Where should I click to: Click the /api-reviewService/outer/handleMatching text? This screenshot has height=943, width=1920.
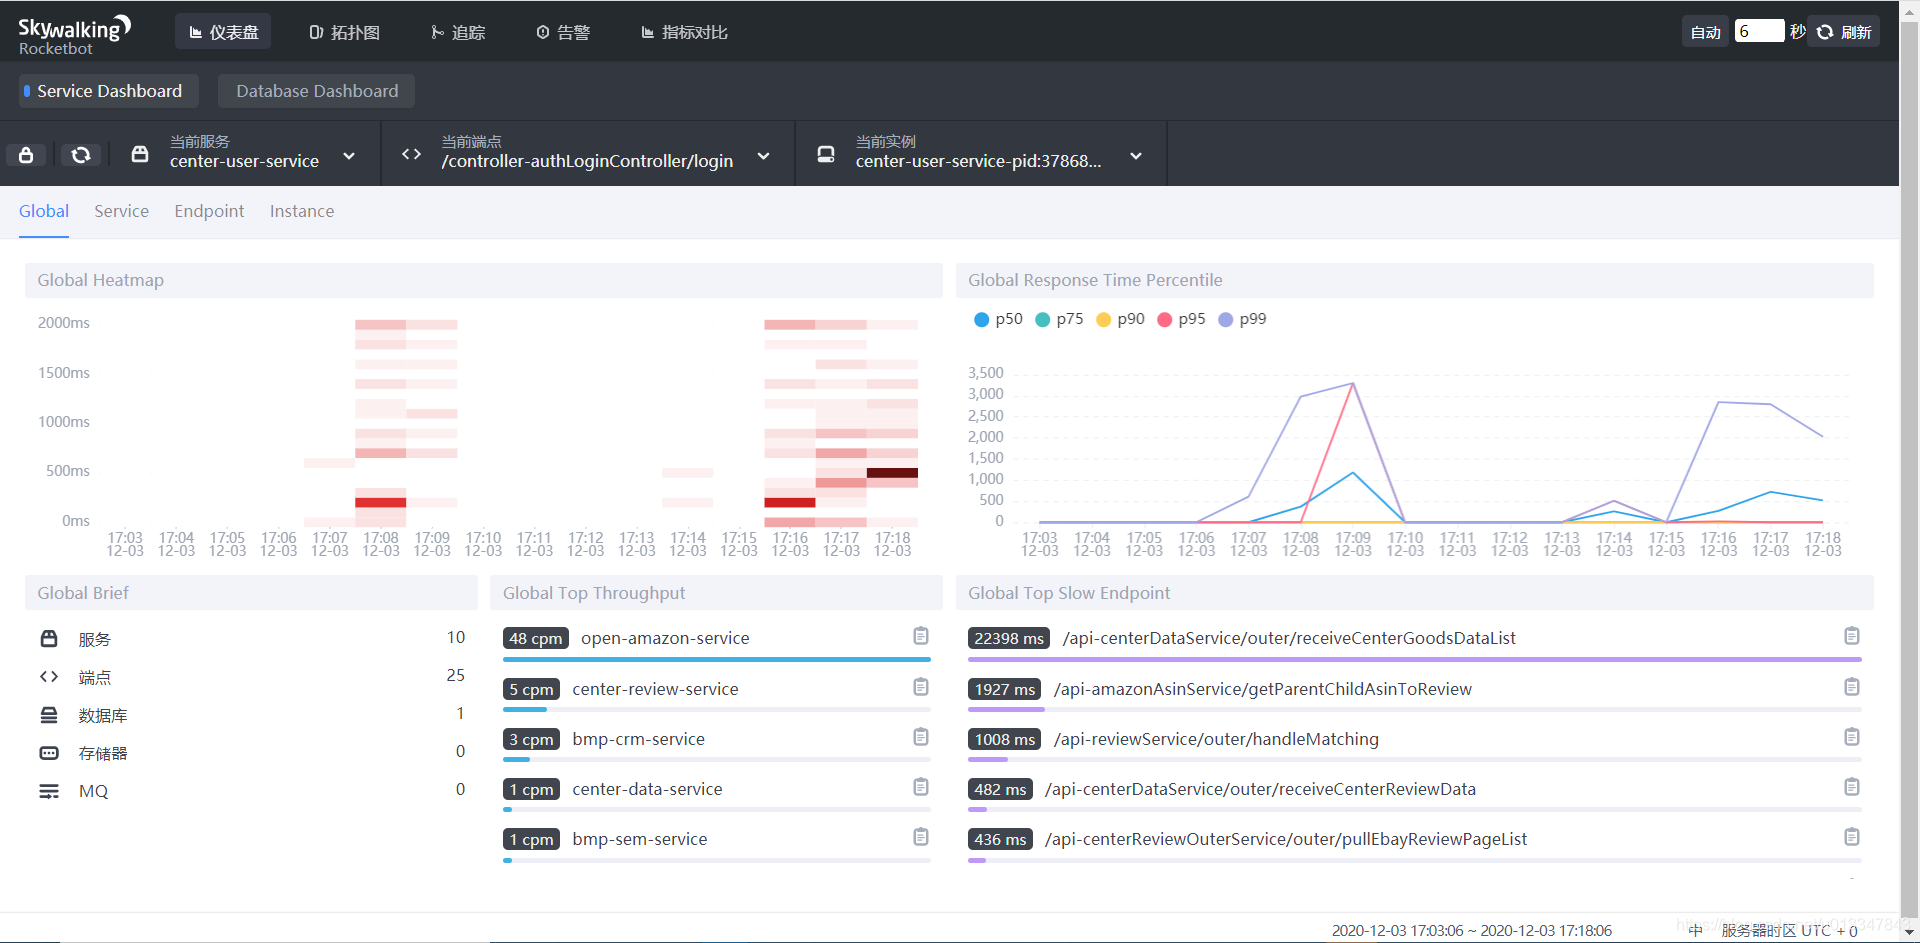tap(1216, 739)
